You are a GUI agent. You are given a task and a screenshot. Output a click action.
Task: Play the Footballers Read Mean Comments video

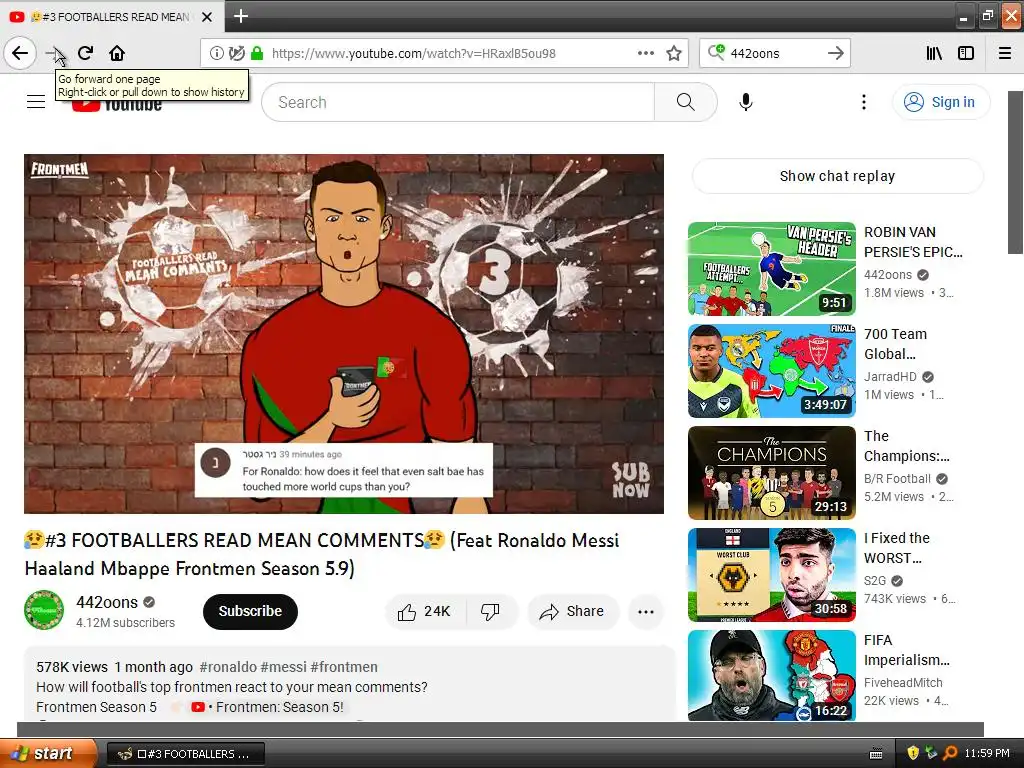[x=344, y=334]
